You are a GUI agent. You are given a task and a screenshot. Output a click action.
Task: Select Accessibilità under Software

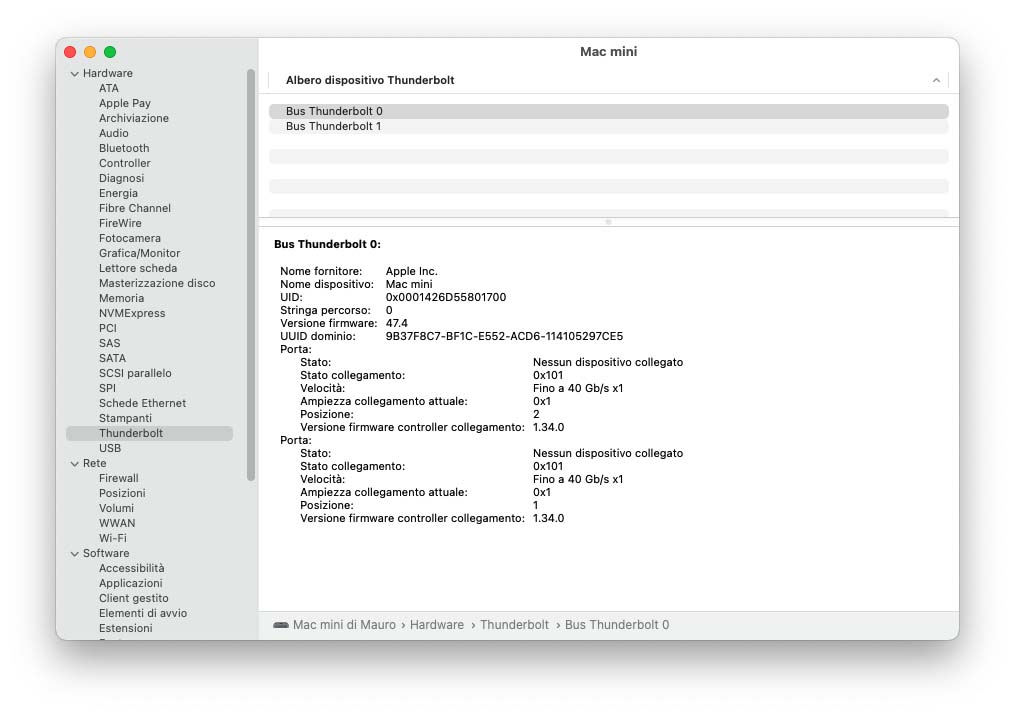pos(132,568)
